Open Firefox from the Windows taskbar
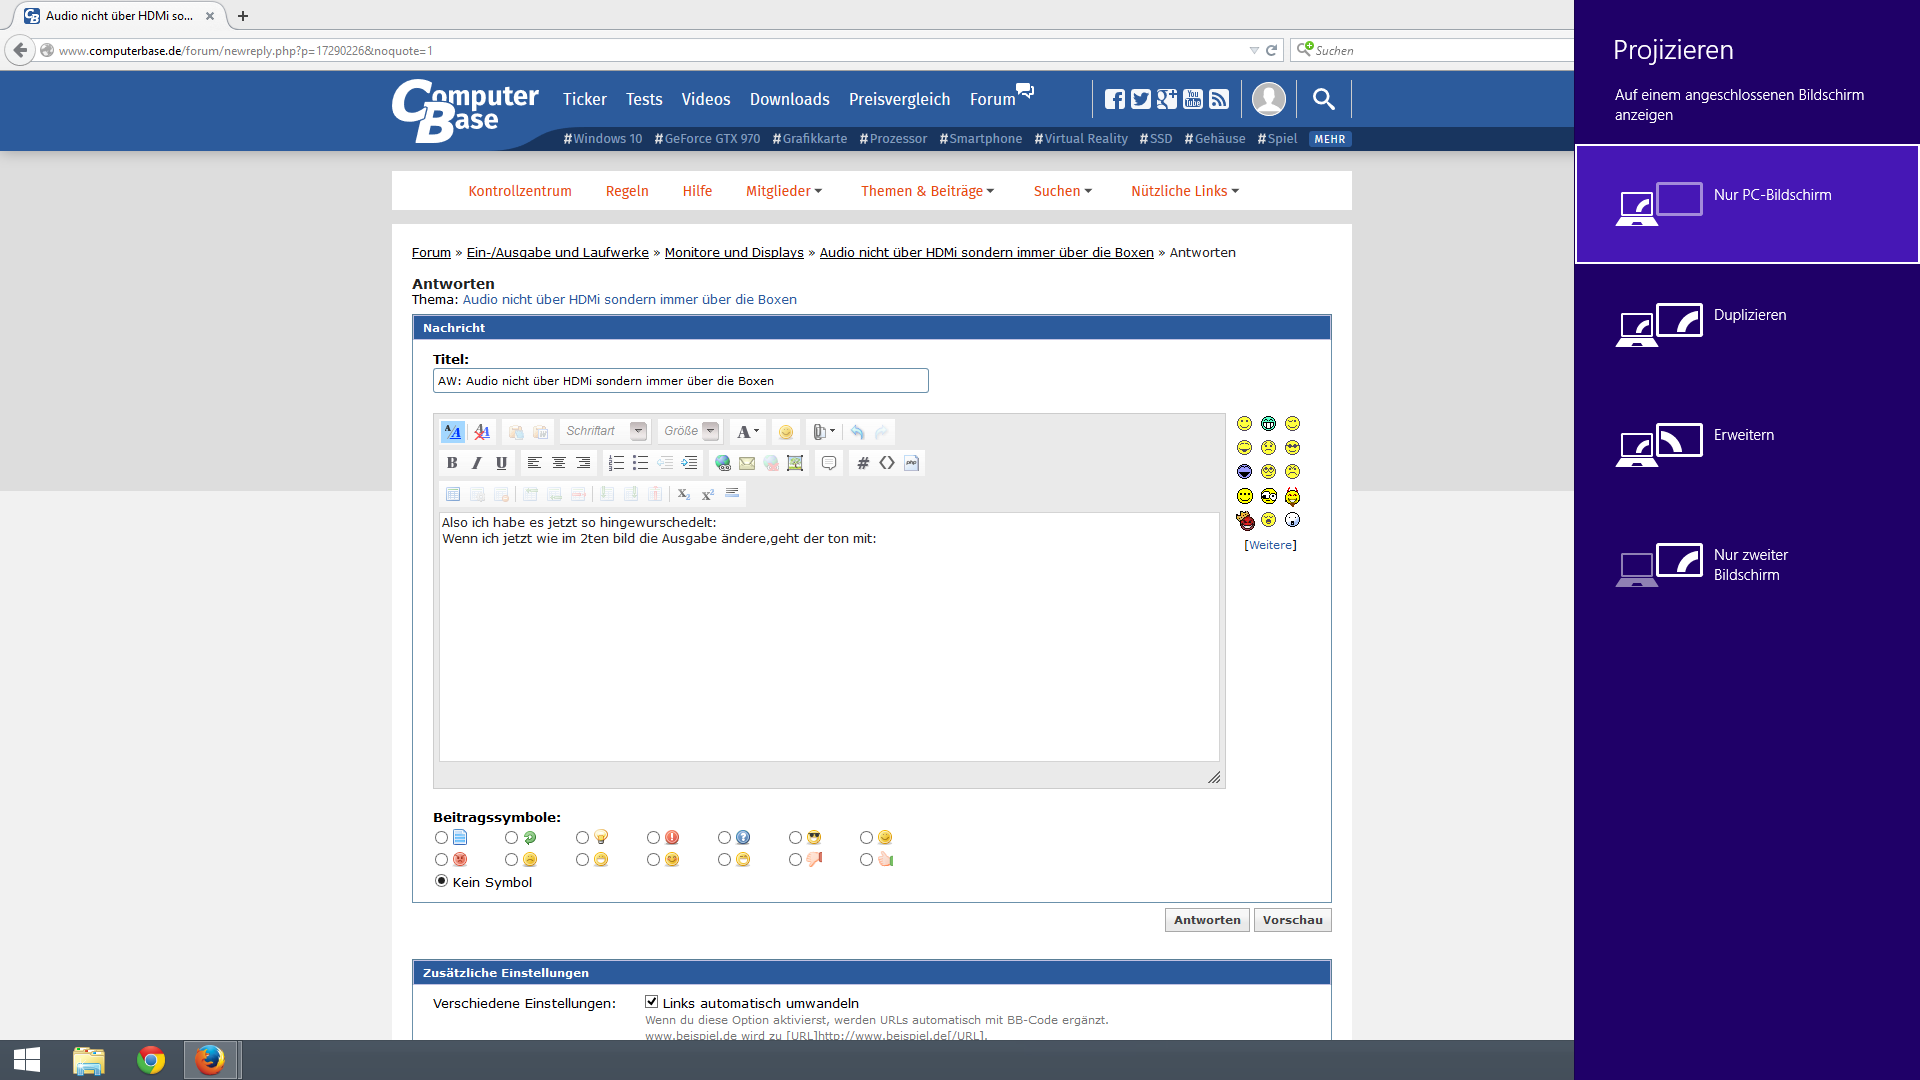1920x1080 pixels. pos(210,1059)
